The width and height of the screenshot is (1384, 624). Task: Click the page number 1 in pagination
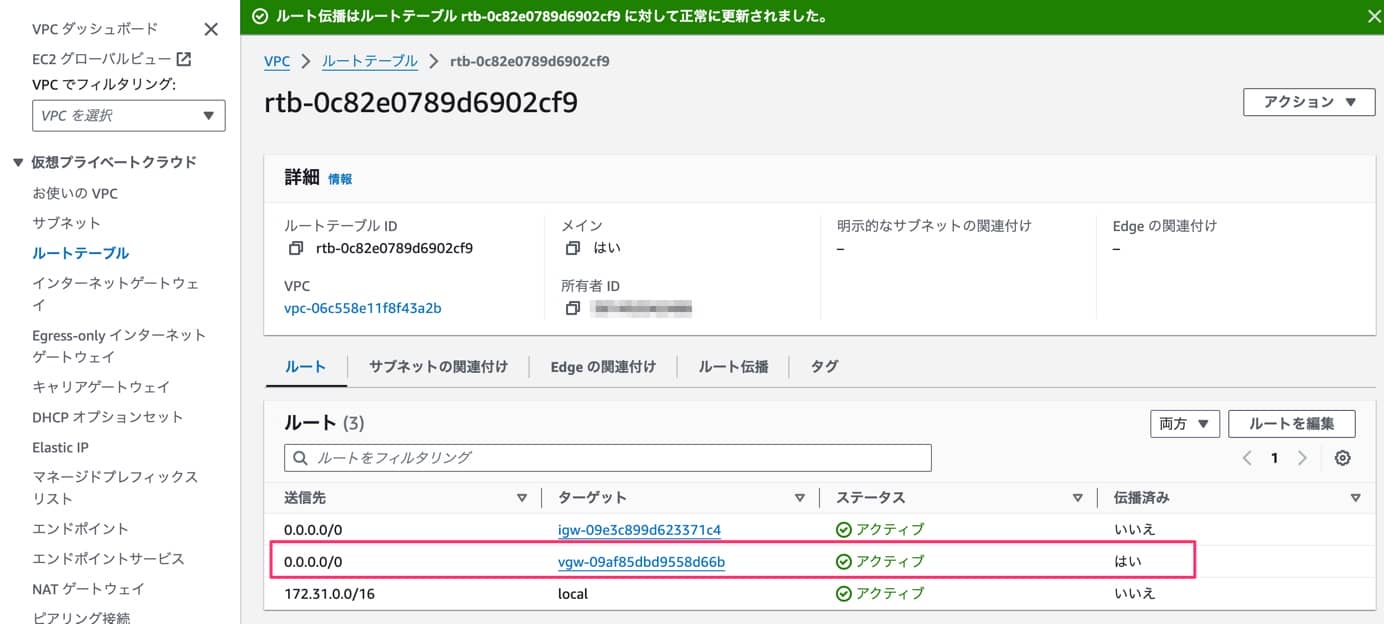(1274, 458)
